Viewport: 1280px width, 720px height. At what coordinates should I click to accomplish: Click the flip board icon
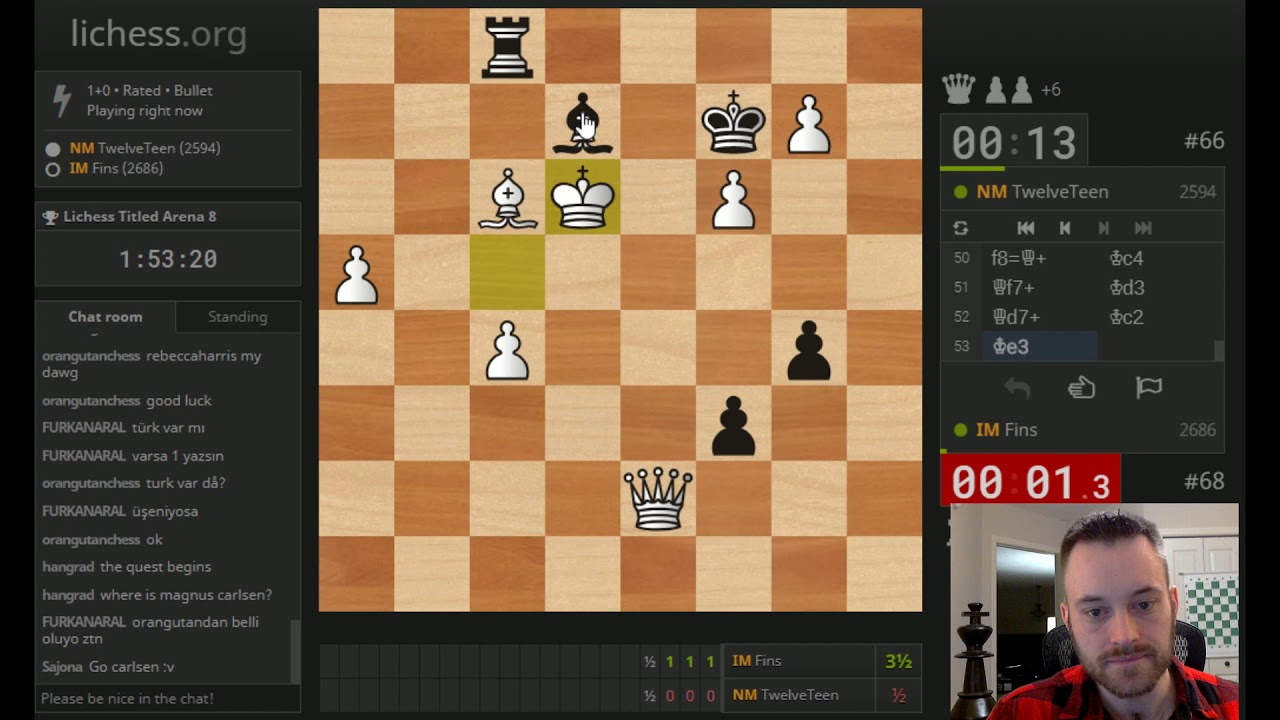click(x=960, y=228)
